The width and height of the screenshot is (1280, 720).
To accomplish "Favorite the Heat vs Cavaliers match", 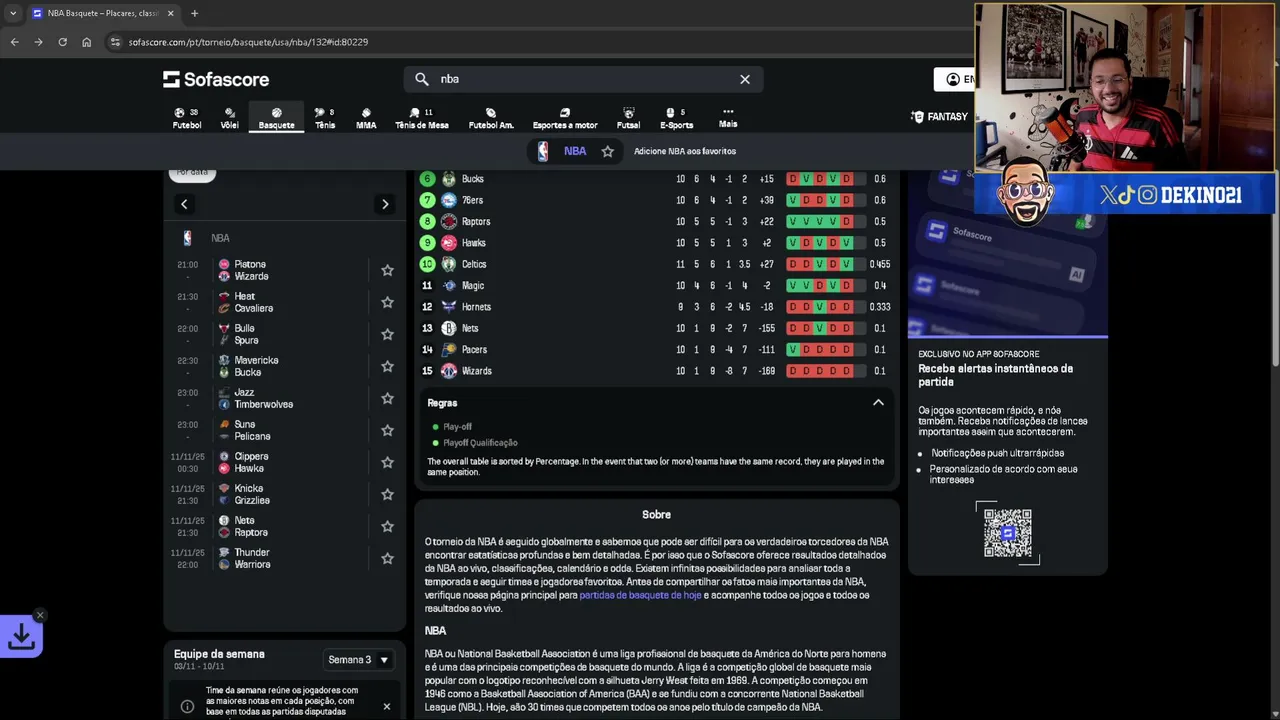I will 387,302.
